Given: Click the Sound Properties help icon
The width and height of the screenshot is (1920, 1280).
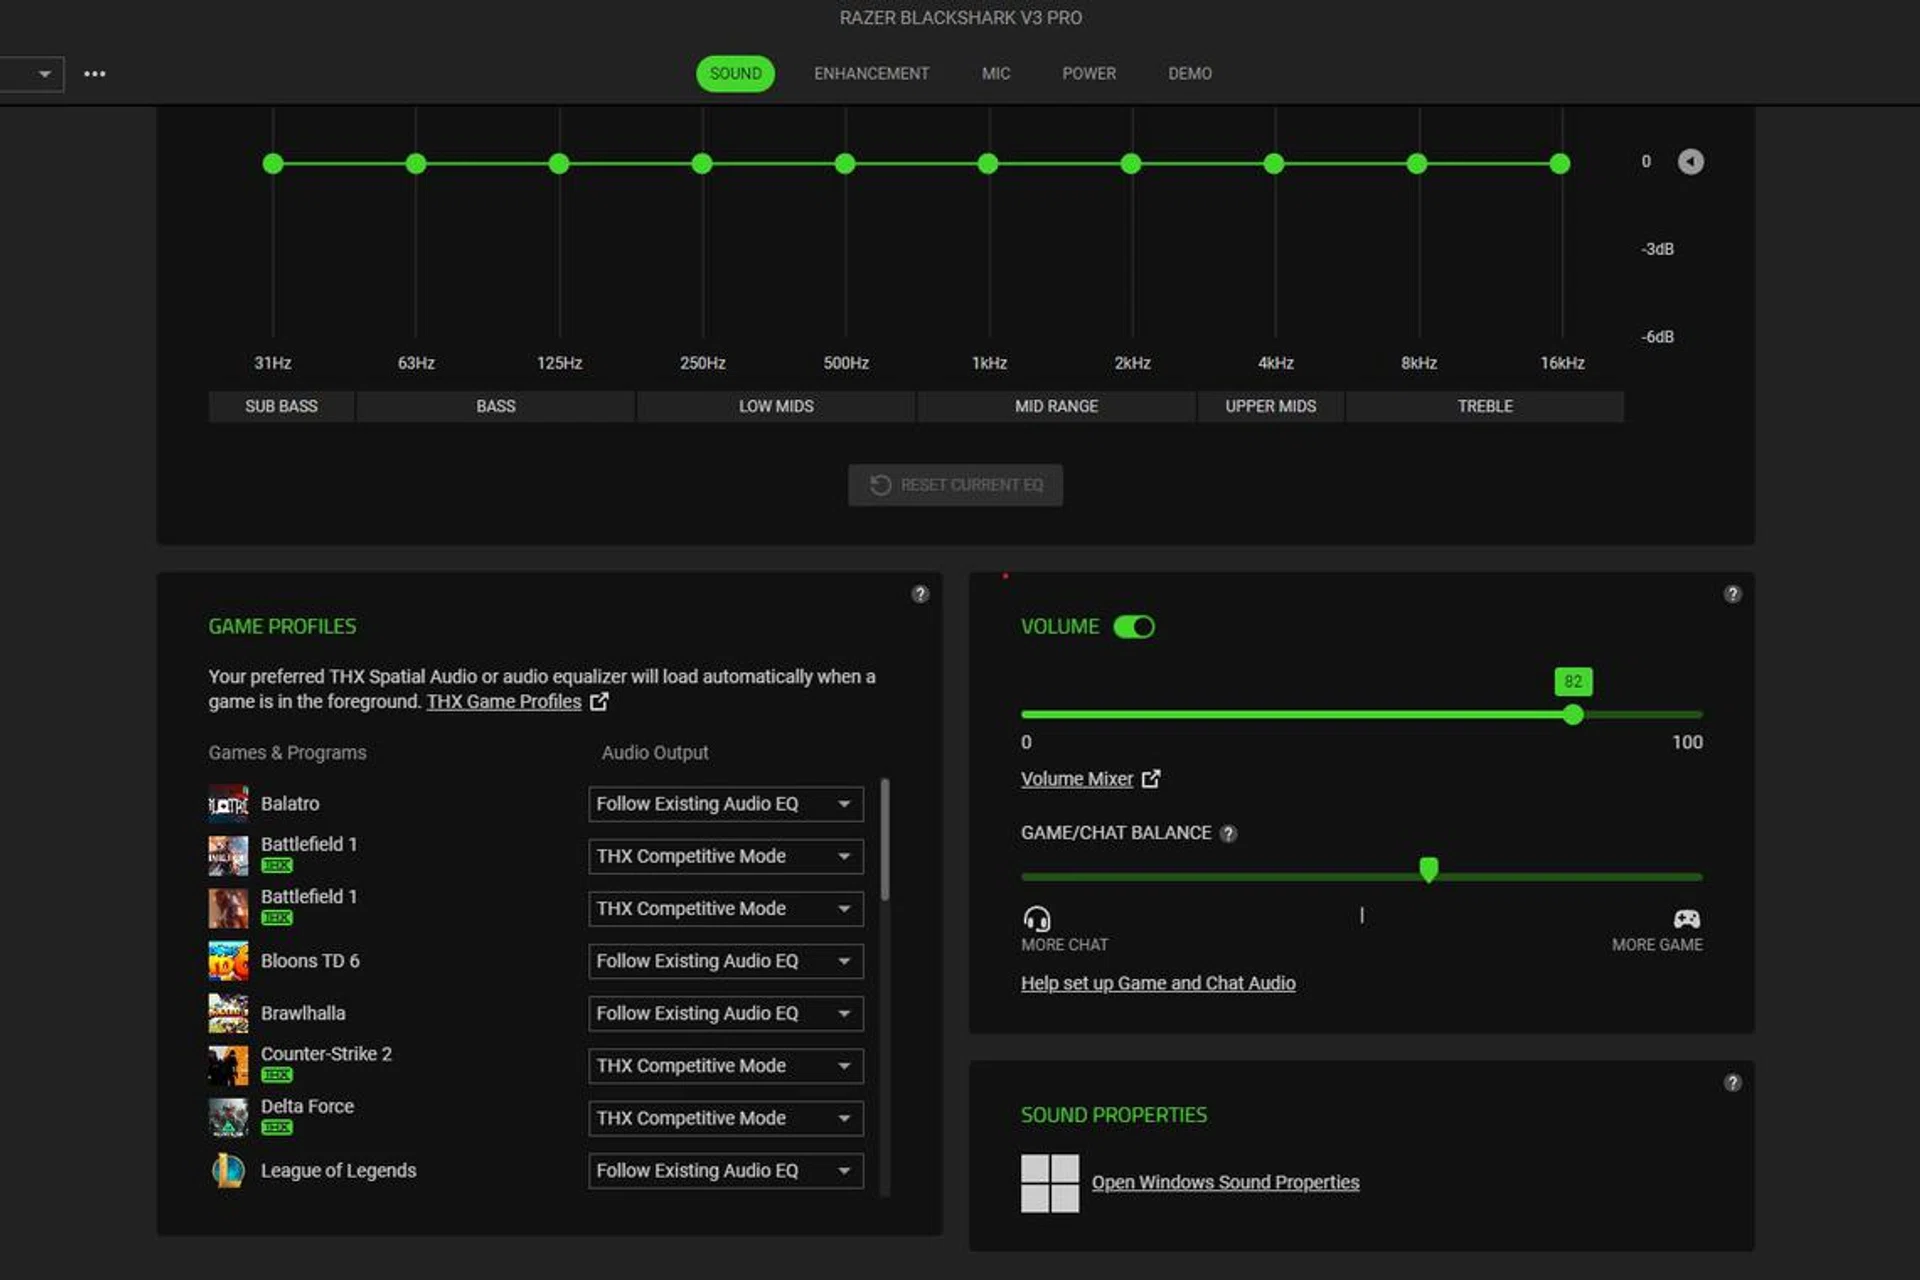Looking at the screenshot, I should click(x=1732, y=1083).
